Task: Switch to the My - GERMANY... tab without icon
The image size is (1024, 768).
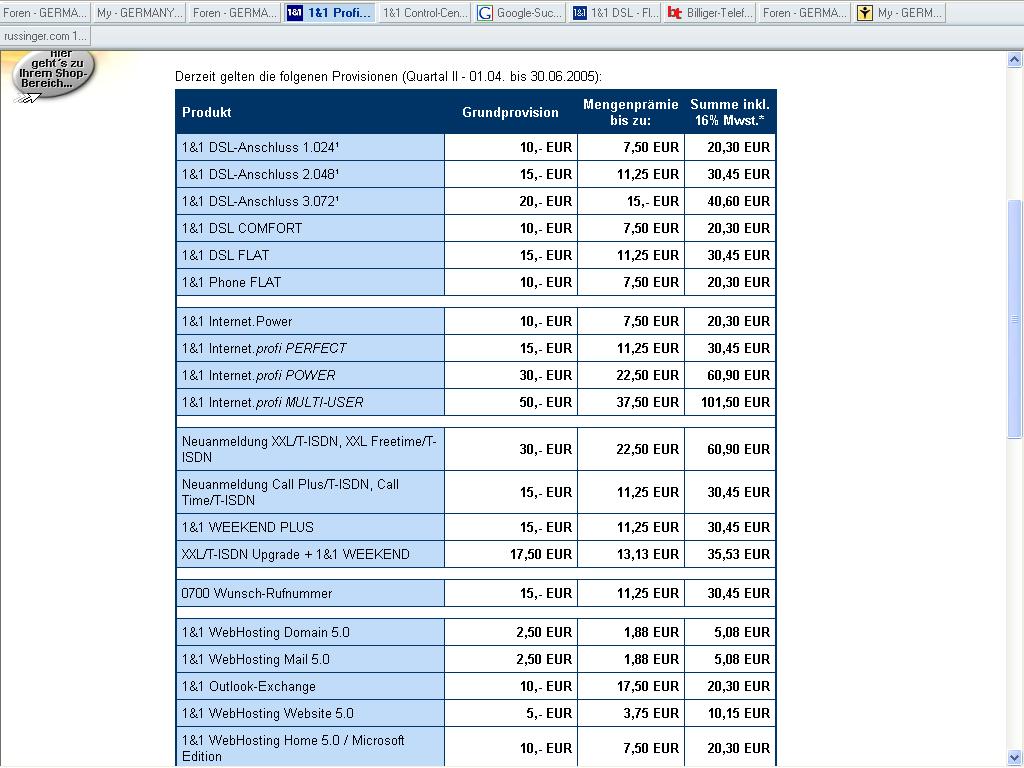Action: pos(140,12)
